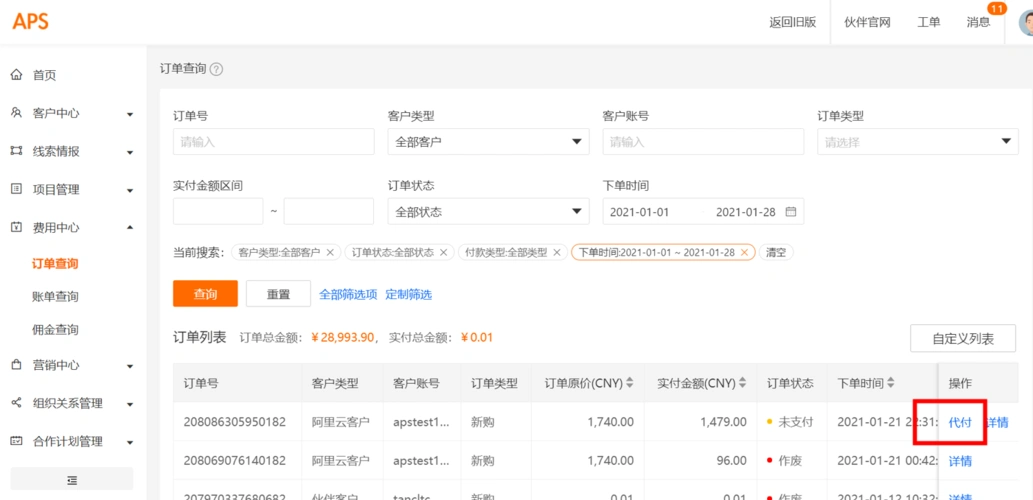Open the 订单类型 dropdown

917,142
